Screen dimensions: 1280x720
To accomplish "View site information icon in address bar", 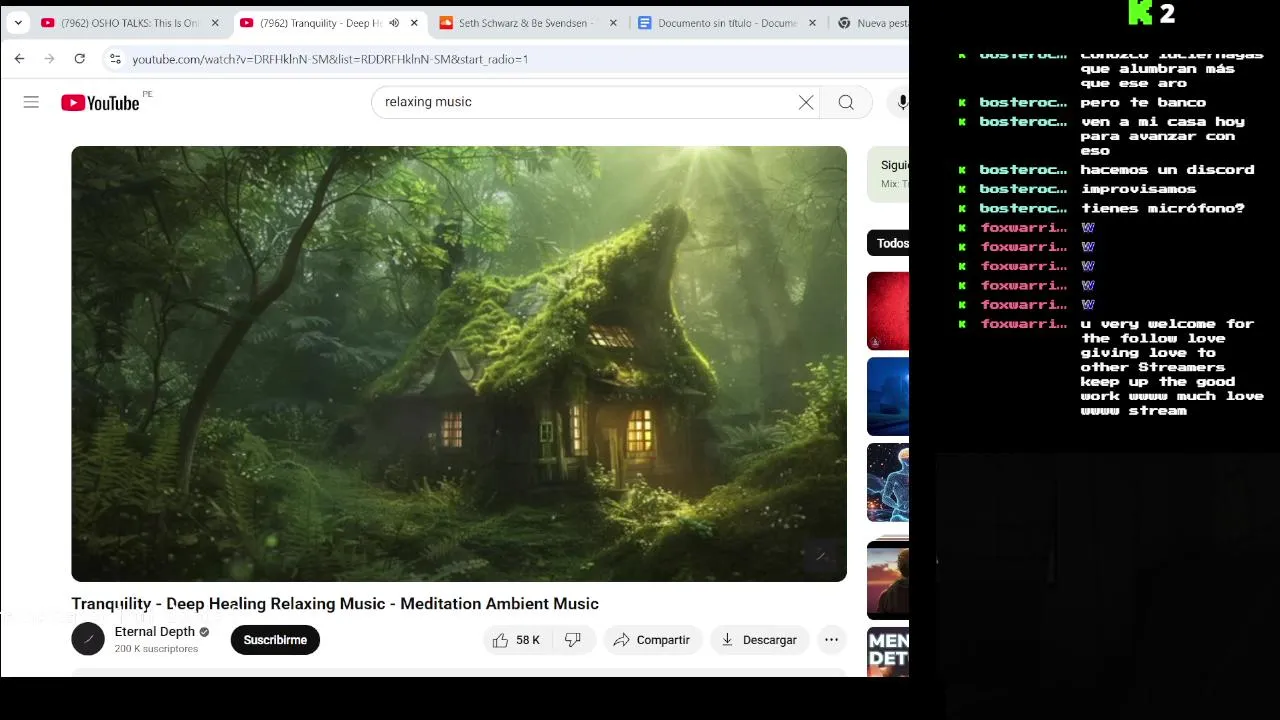I will [x=115, y=59].
